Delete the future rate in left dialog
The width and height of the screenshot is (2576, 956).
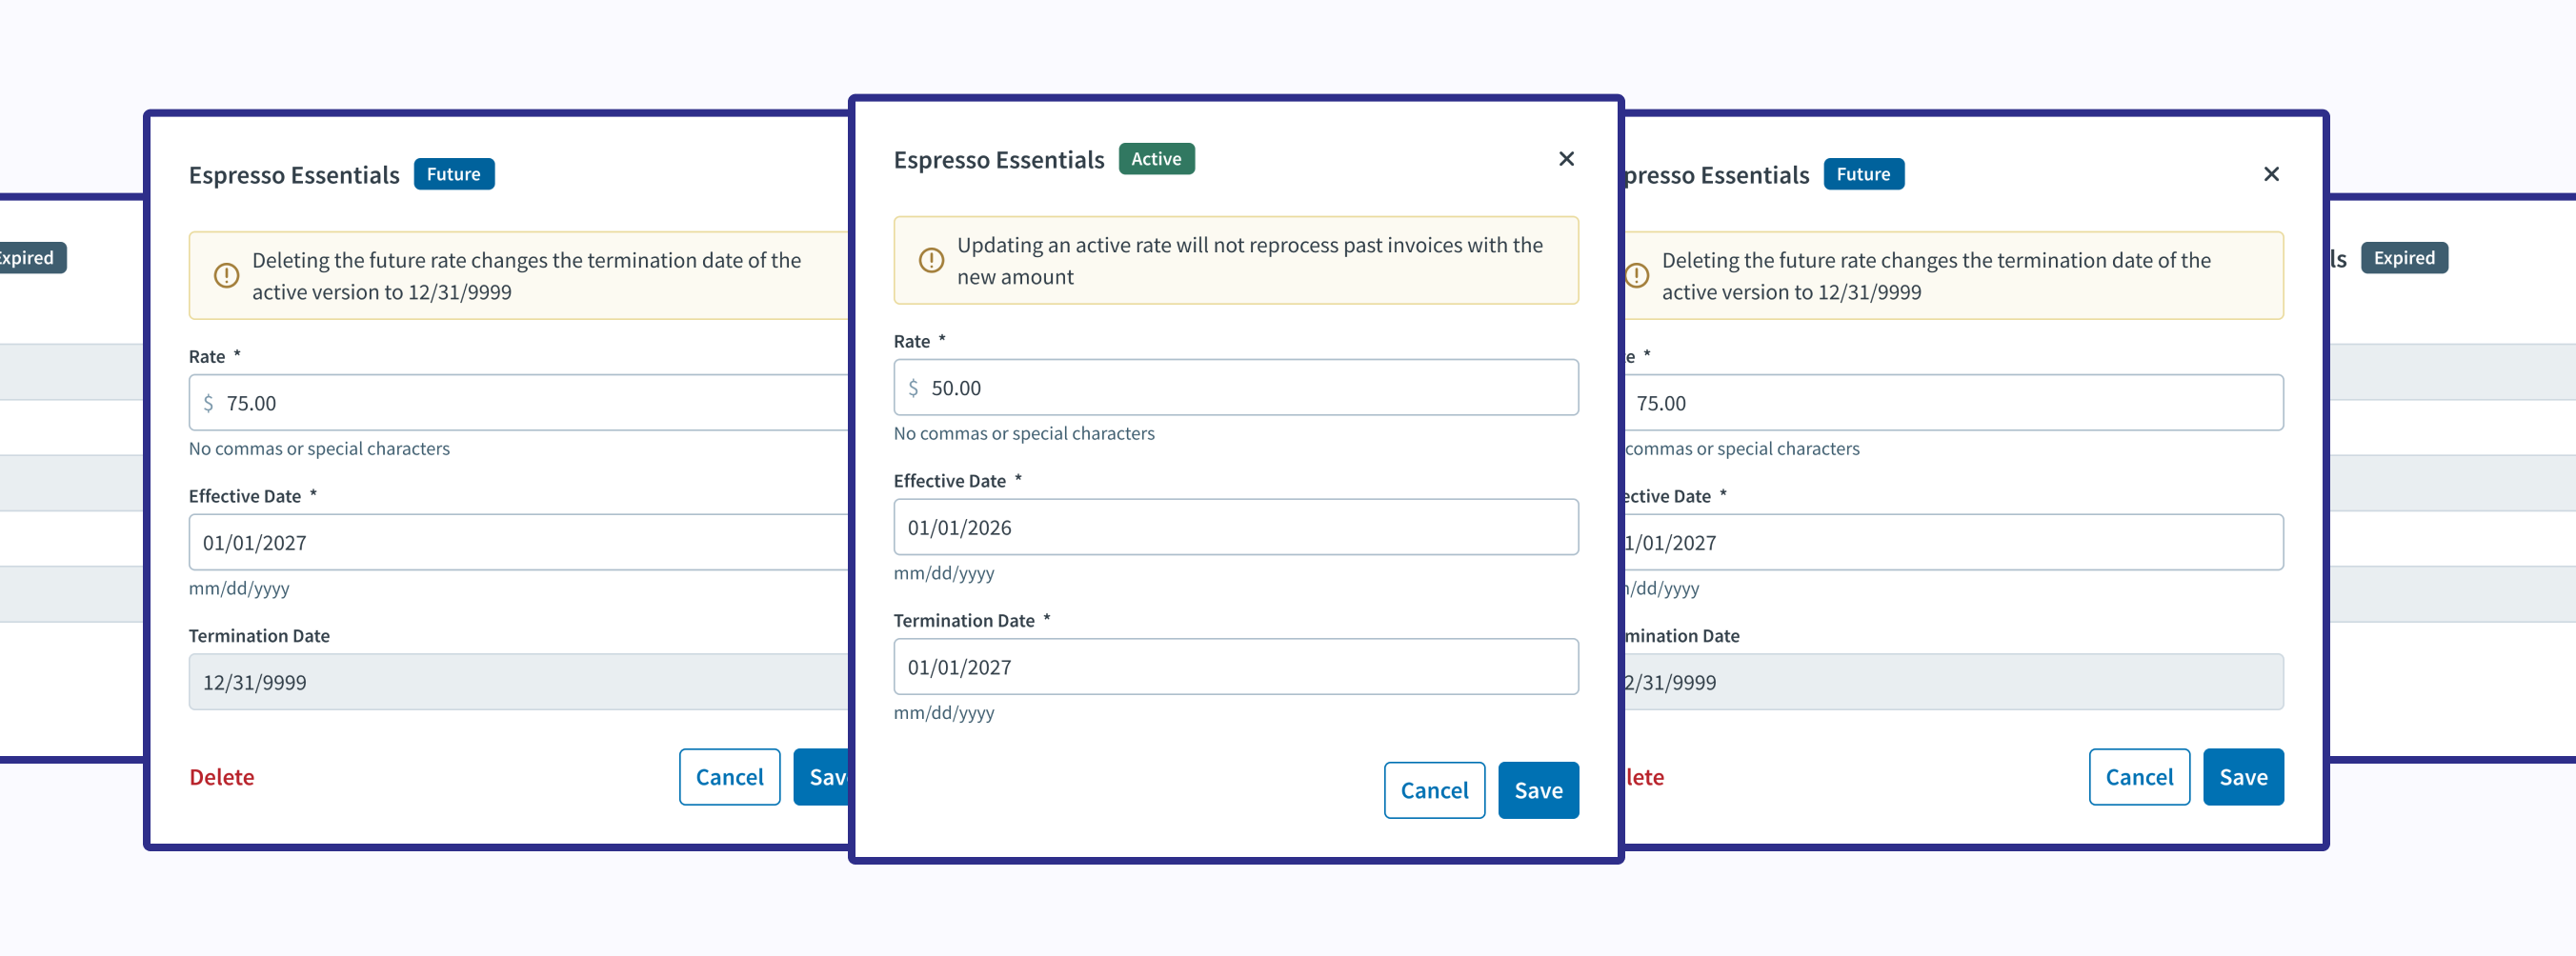point(222,777)
